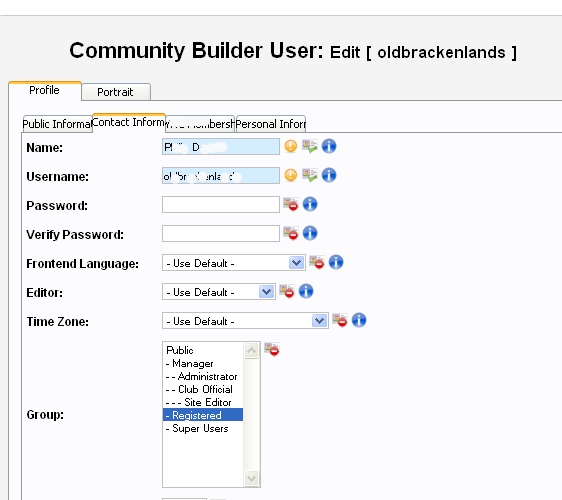Viewport: 562px width, 500px height.
Task: Open the blue info icon for Verify Password
Action: coord(310,233)
